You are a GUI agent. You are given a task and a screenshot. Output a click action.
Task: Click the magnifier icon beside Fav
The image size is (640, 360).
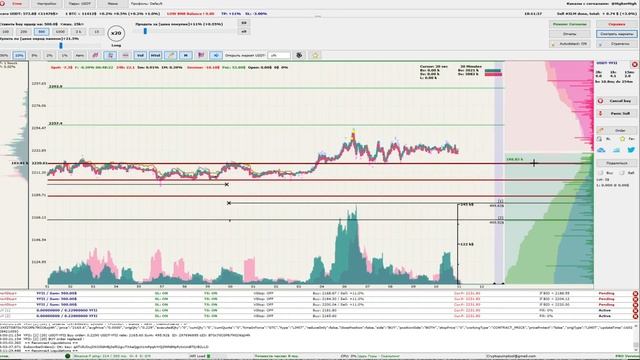coord(599,139)
